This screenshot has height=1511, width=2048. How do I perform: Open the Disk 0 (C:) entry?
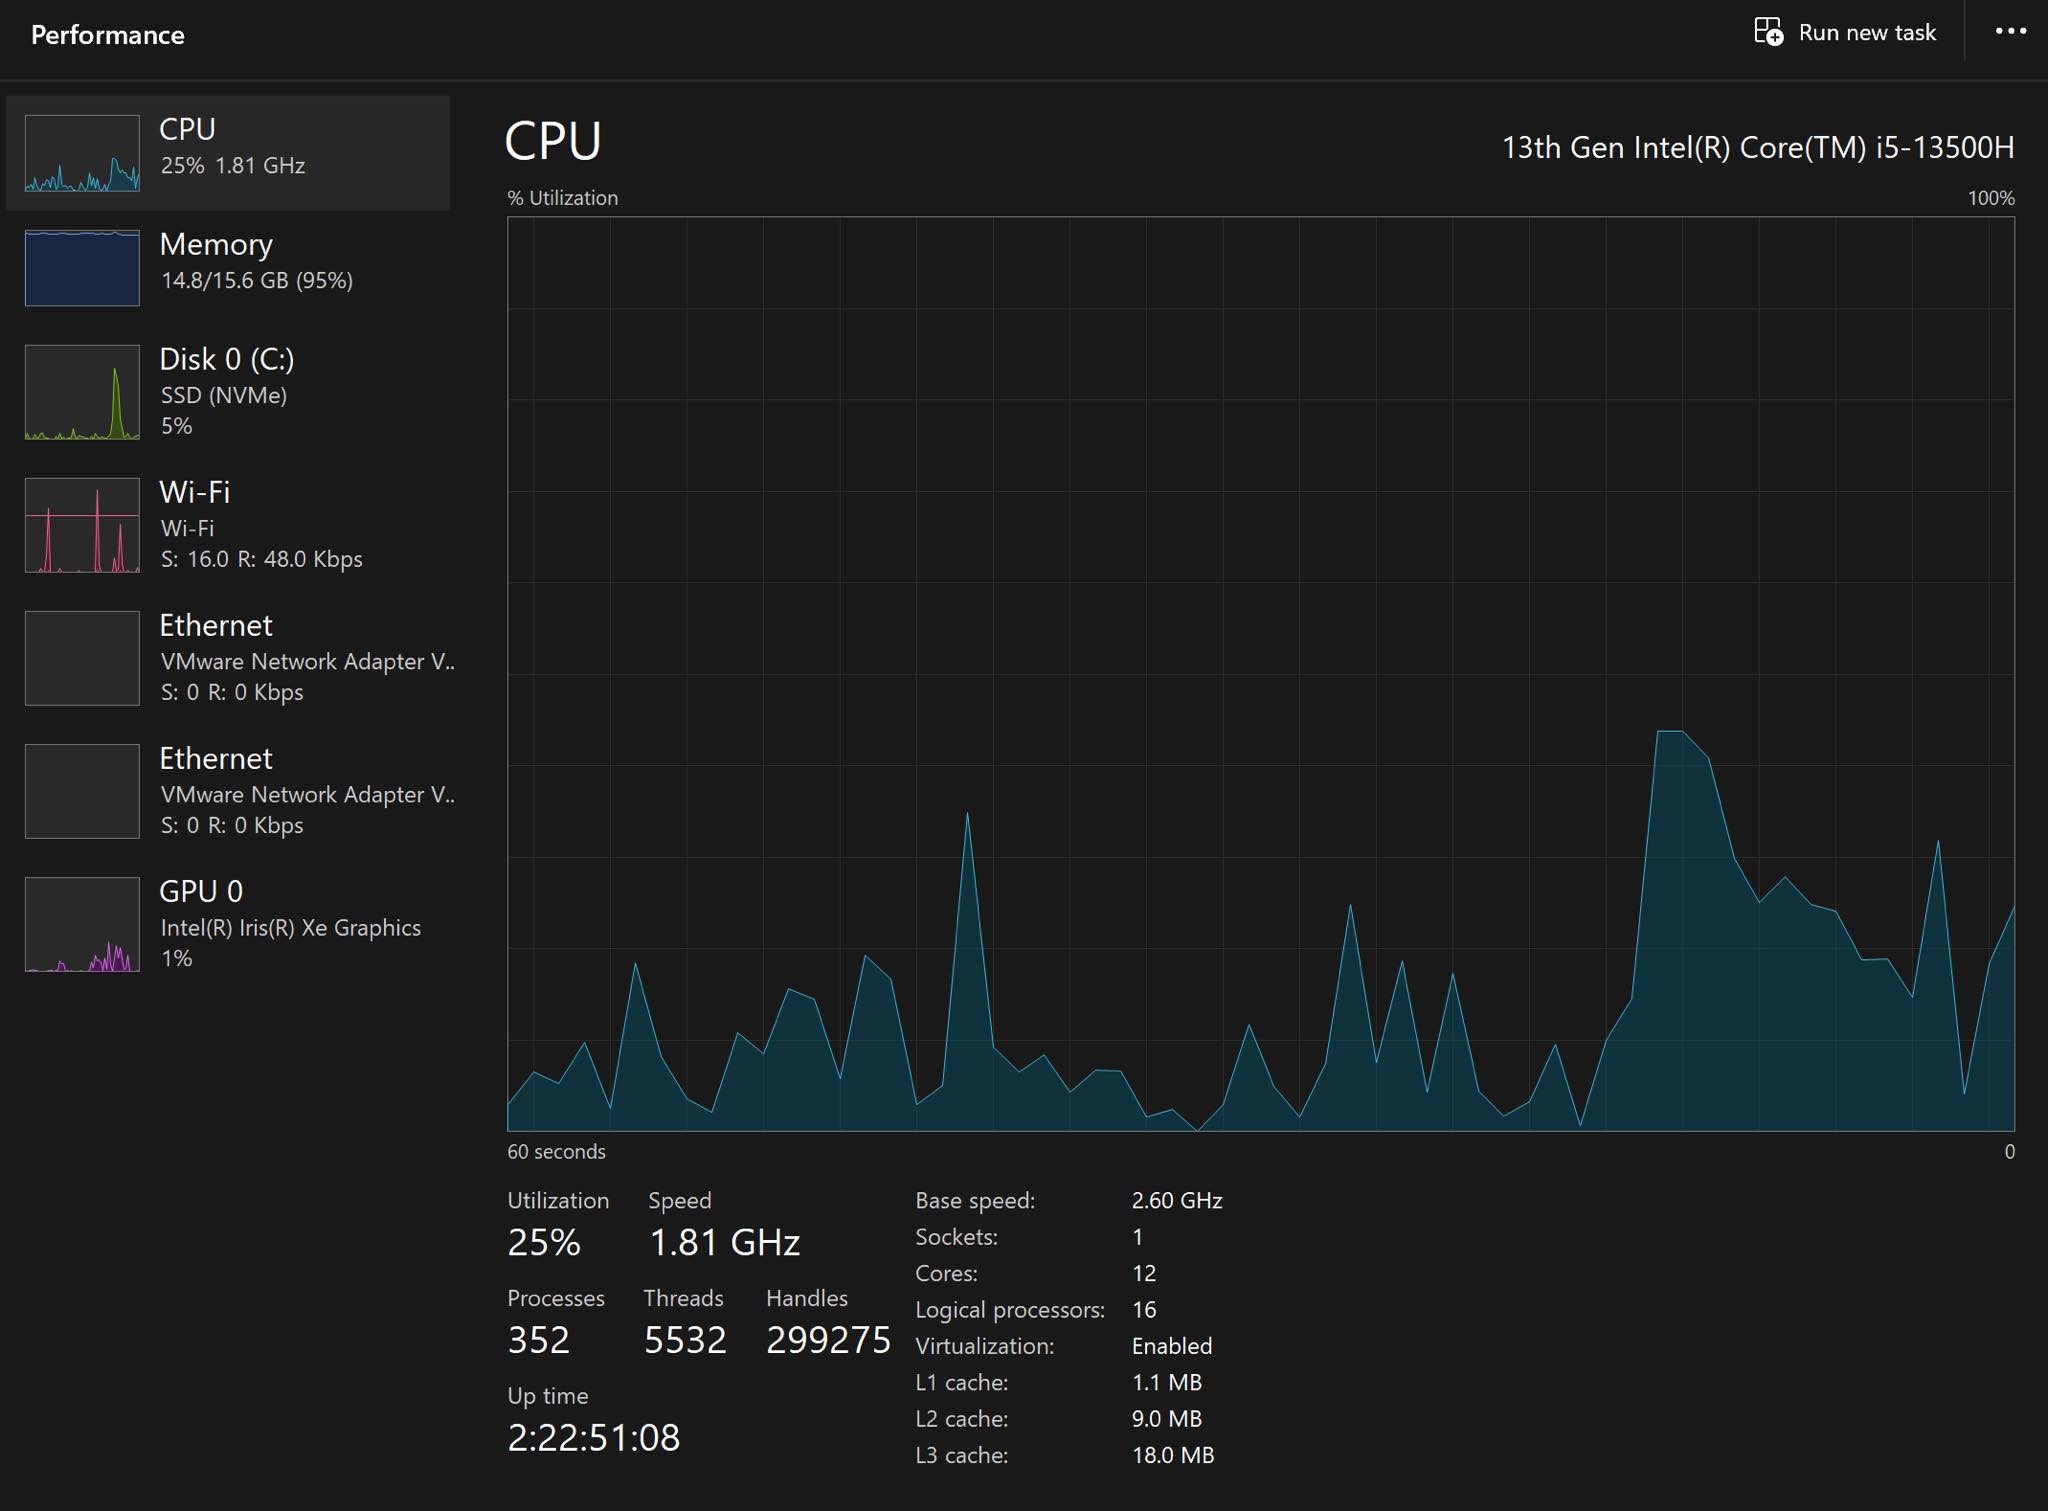(228, 392)
